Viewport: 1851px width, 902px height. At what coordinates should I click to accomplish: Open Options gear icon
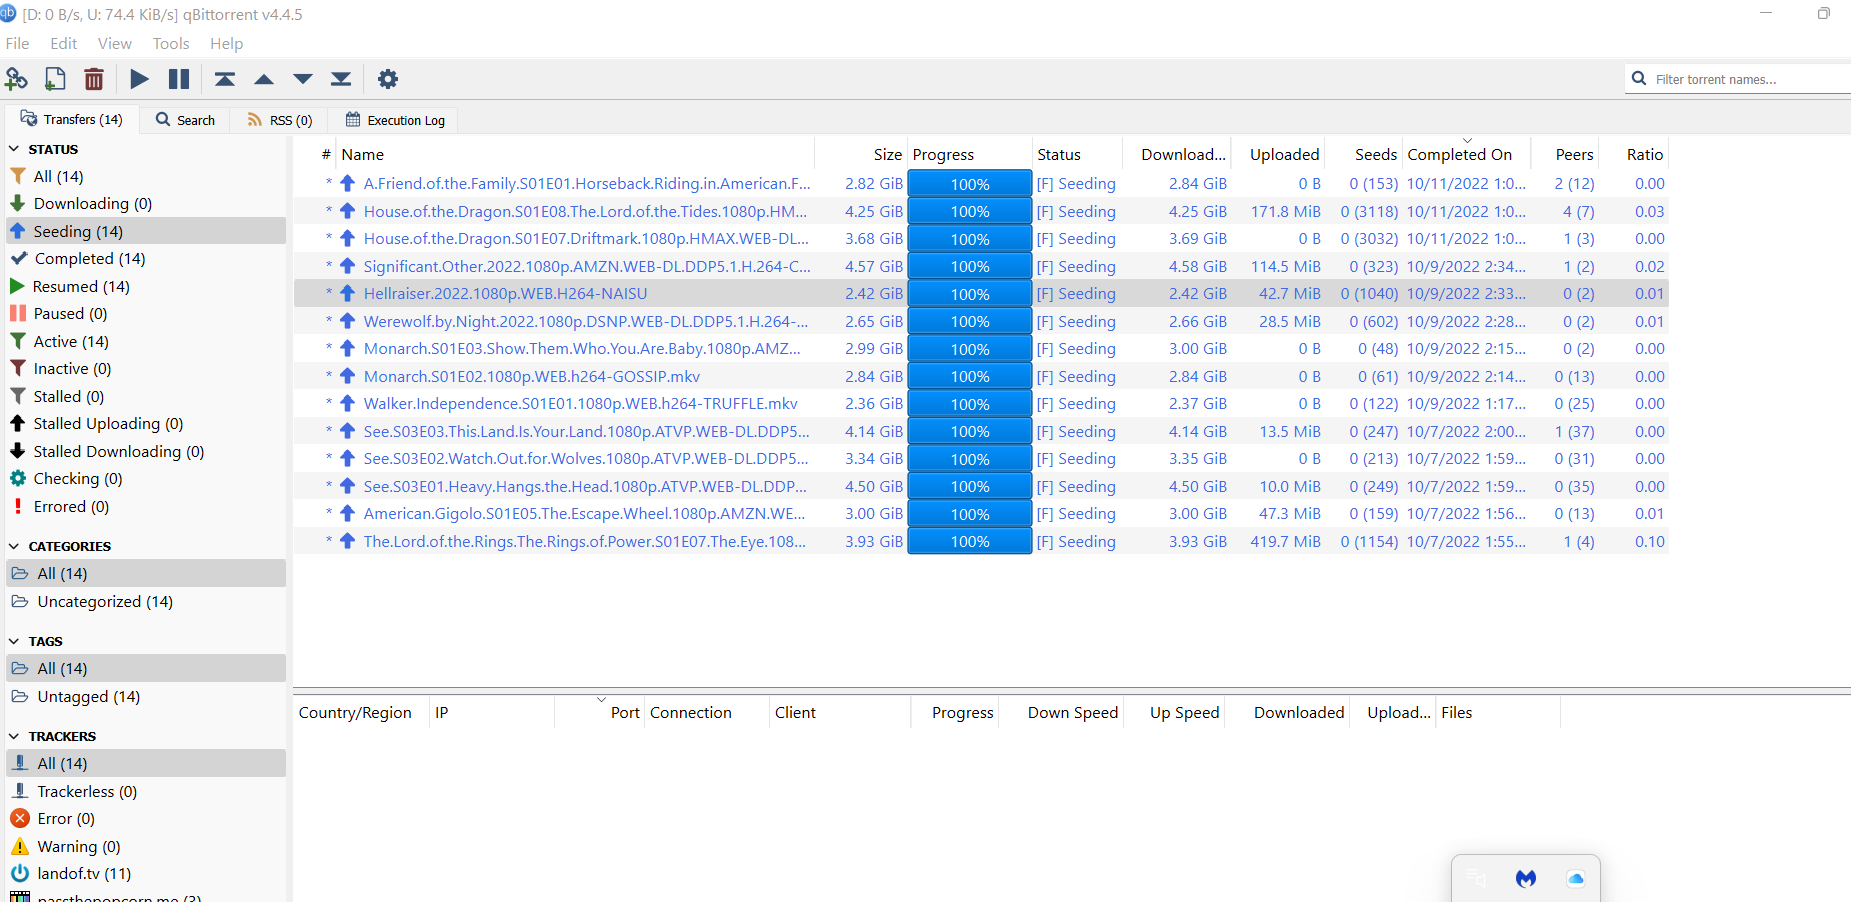tap(388, 79)
